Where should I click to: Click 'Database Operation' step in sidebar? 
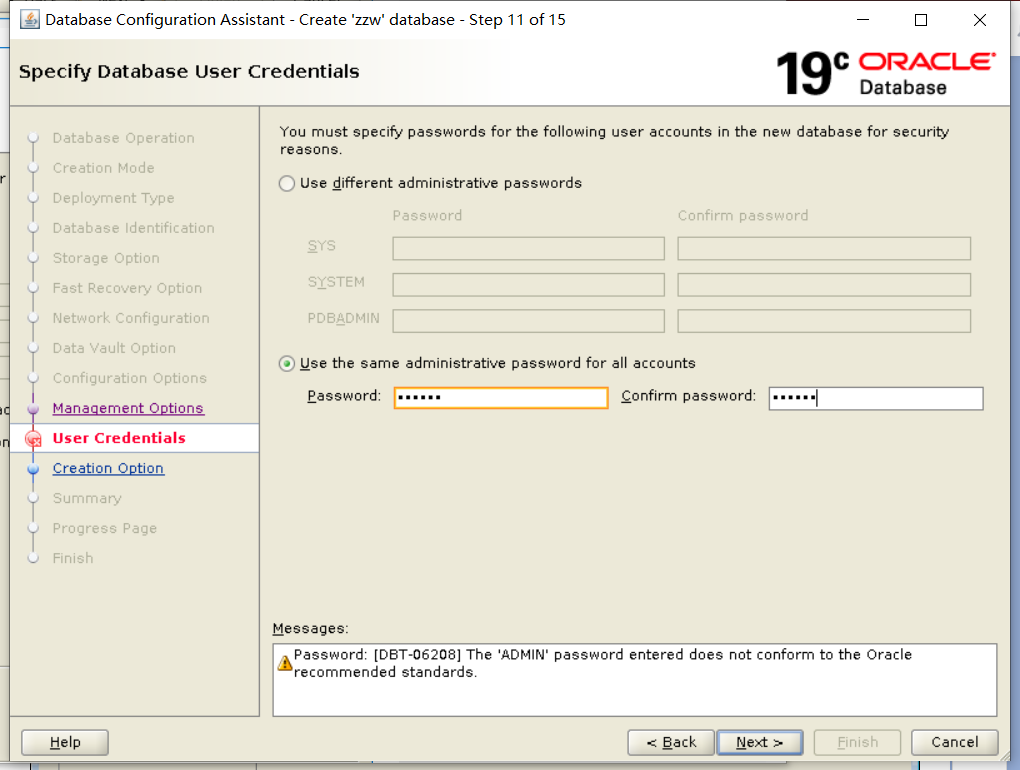tap(124, 138)
